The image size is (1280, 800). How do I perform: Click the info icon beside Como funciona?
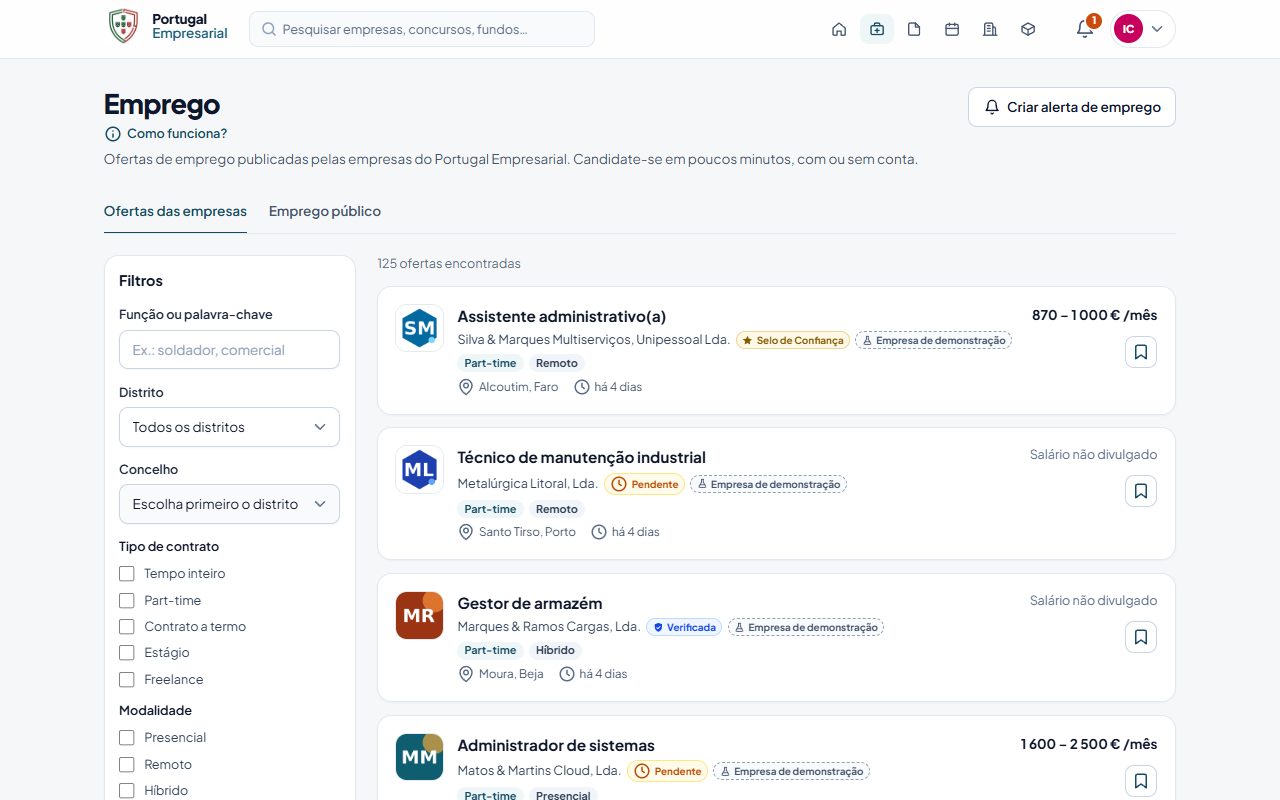pos(112,134)
